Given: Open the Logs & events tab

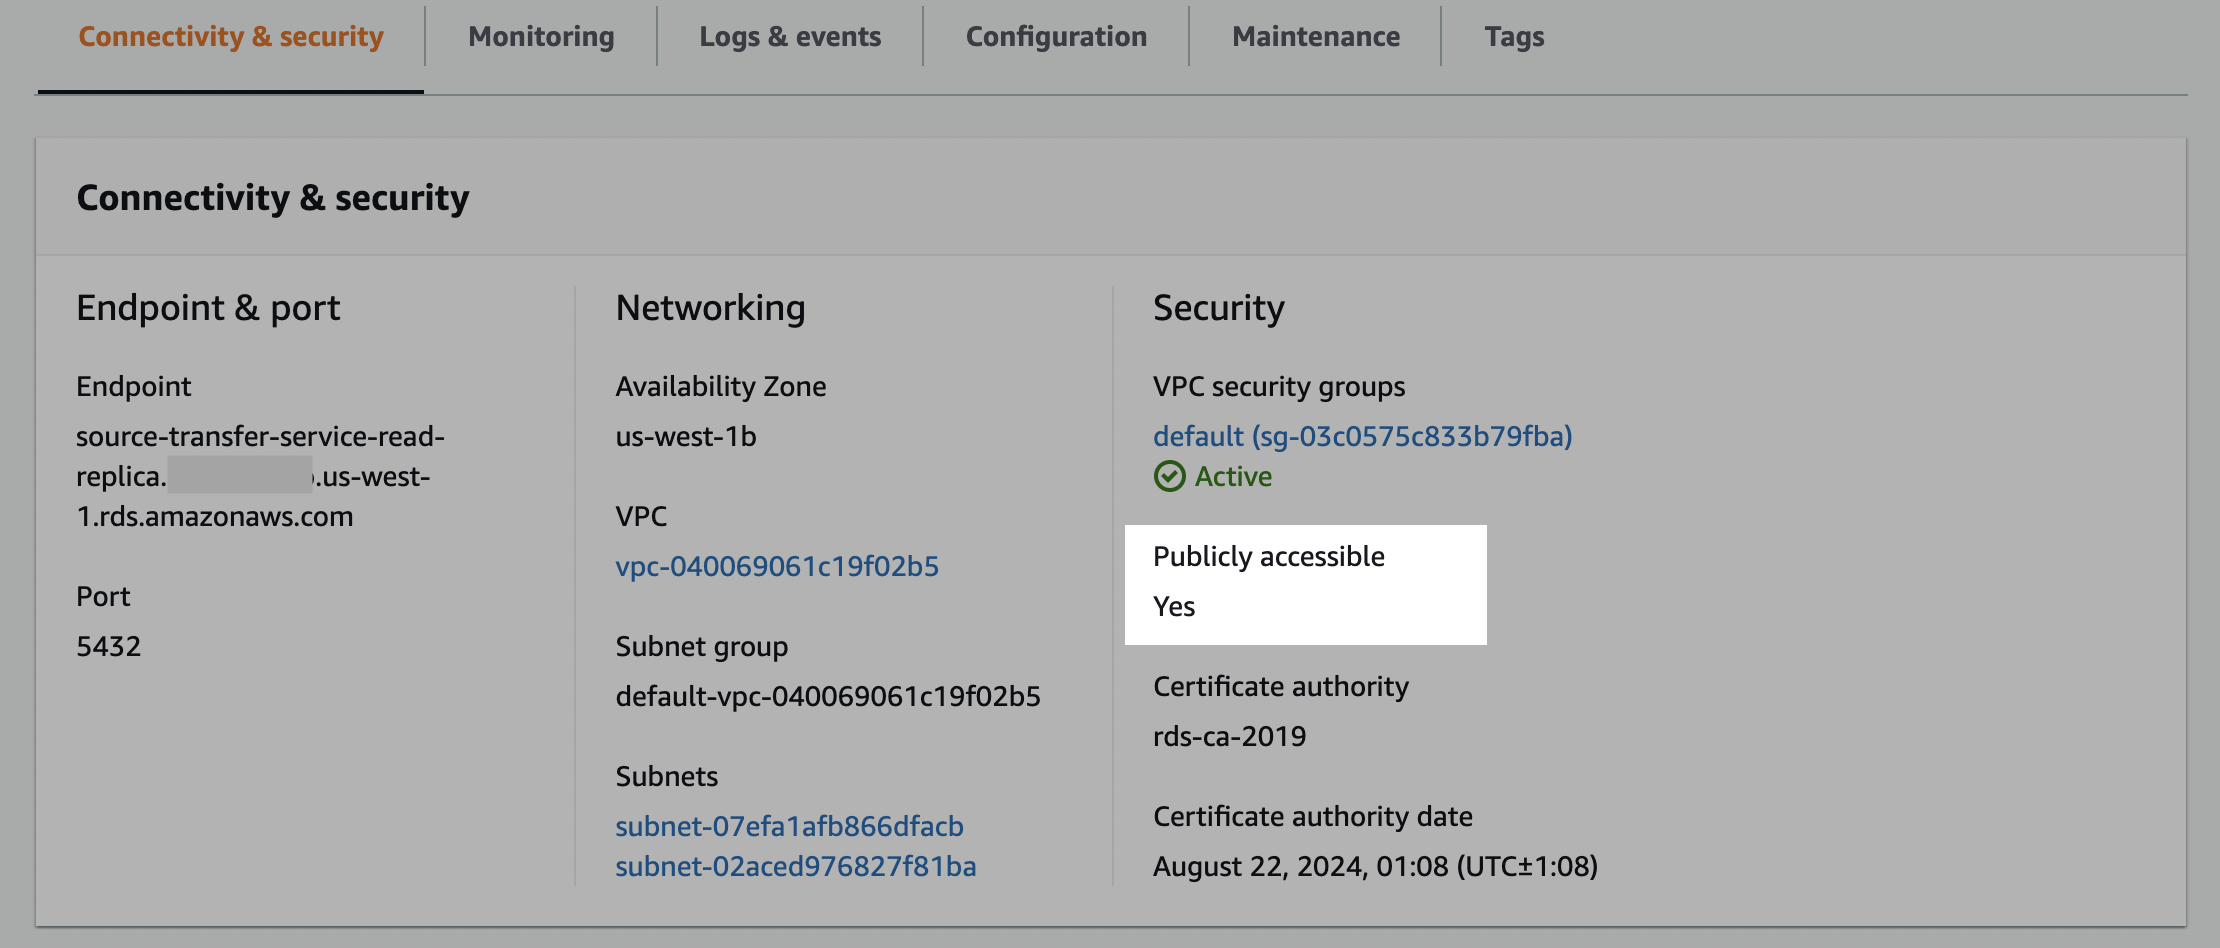Looking at the screenshot, I should point(790,37).
